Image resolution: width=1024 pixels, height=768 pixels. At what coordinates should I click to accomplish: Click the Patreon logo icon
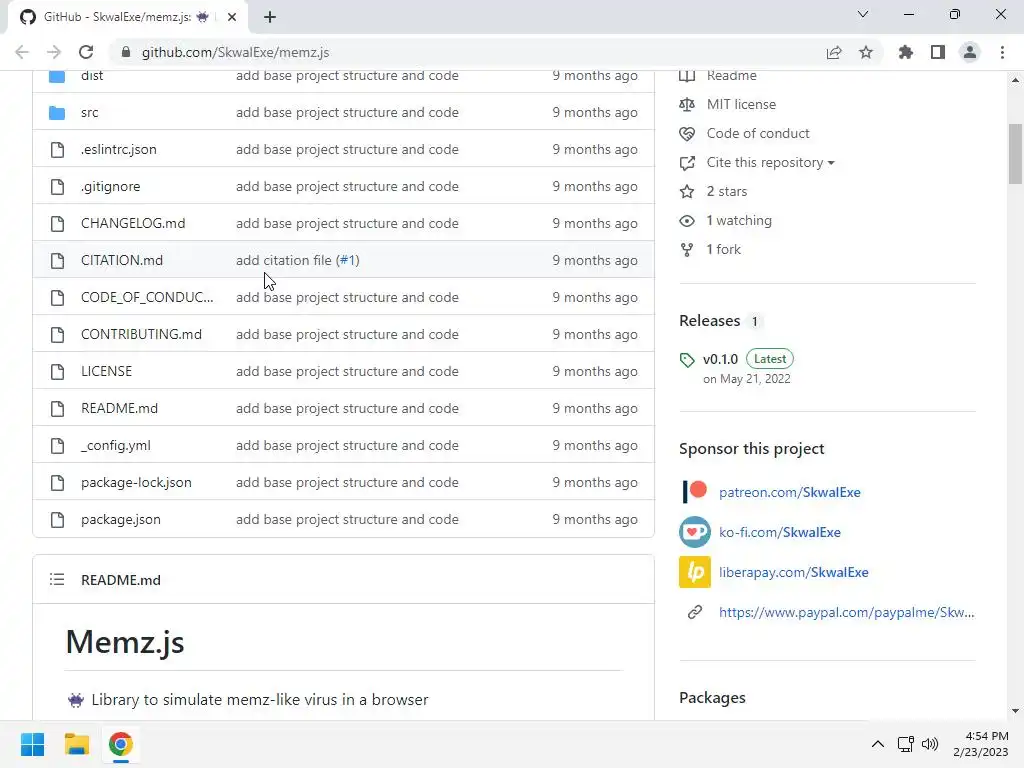695,492
